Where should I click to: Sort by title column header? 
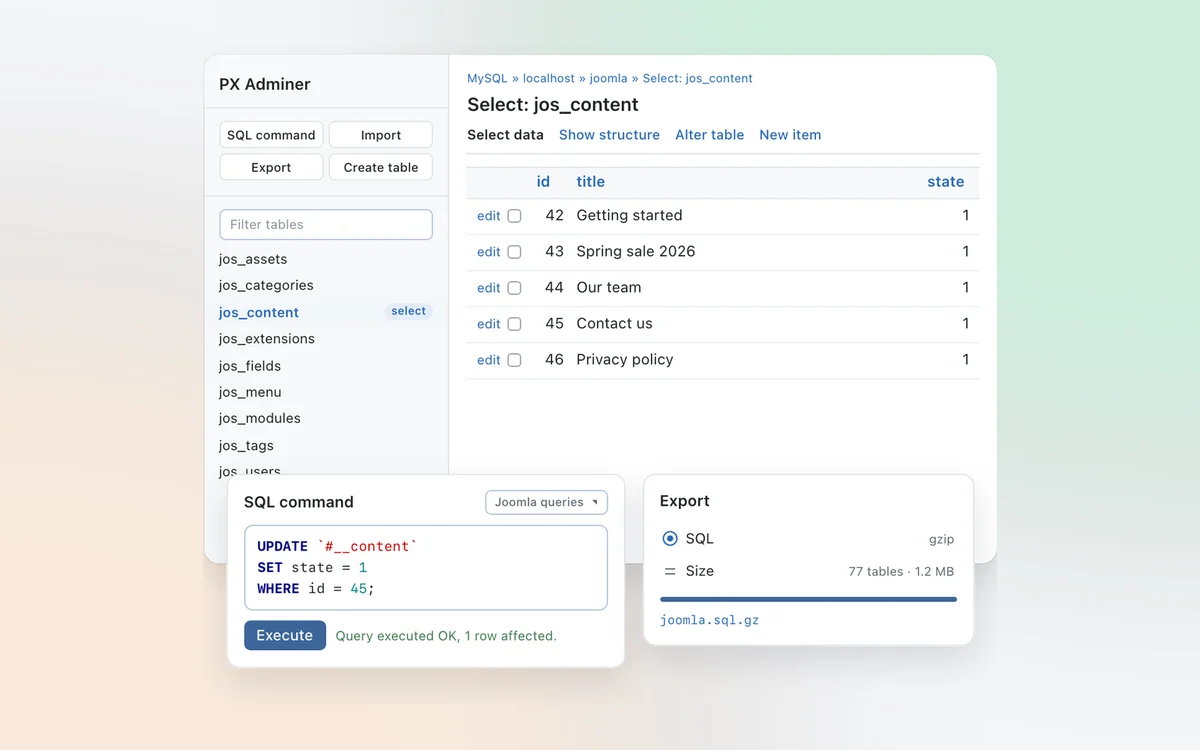click(590, 182)
